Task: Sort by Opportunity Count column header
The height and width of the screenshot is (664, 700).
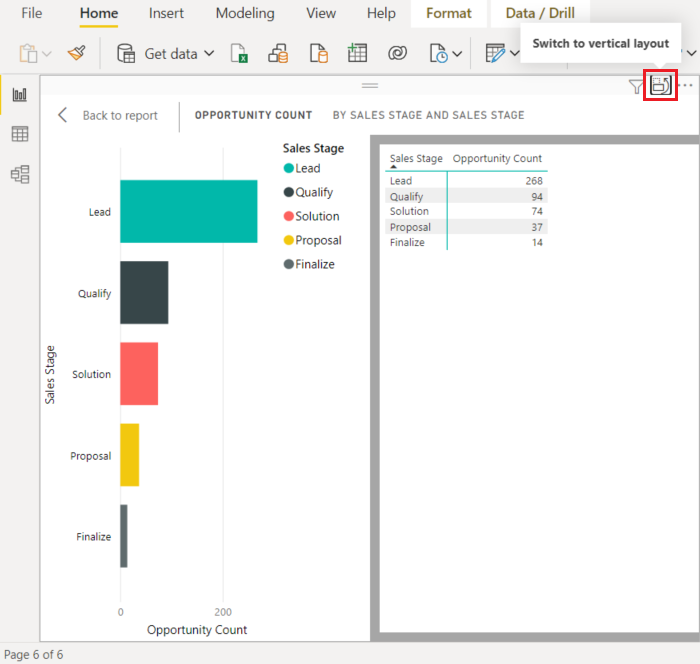Action: [497, 159]
